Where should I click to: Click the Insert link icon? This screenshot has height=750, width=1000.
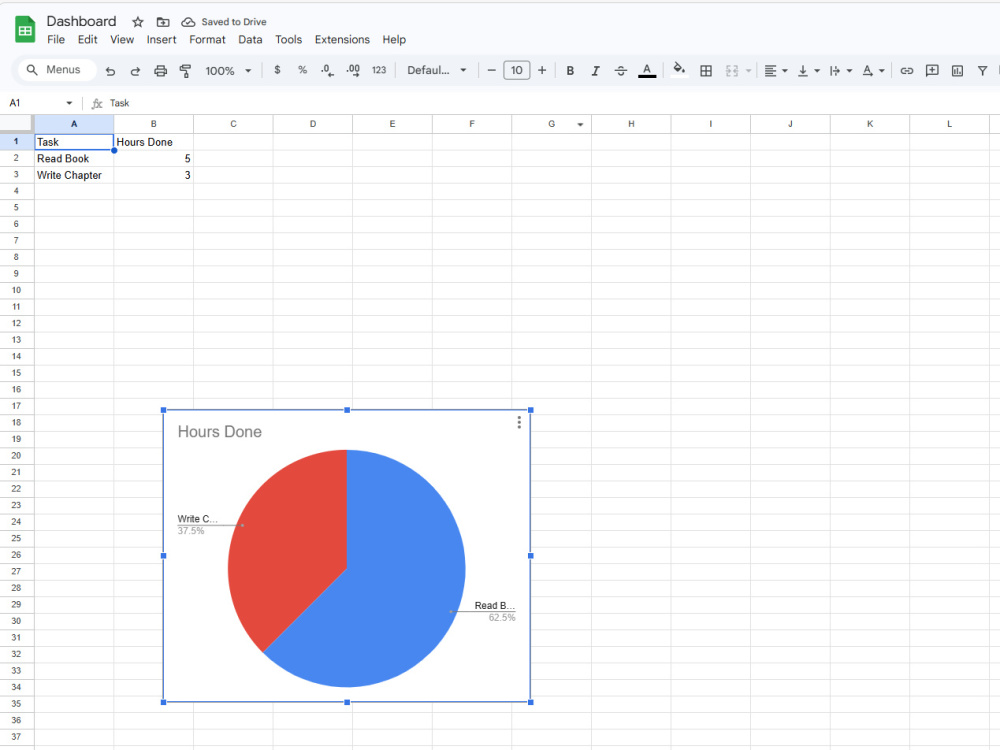906,71
